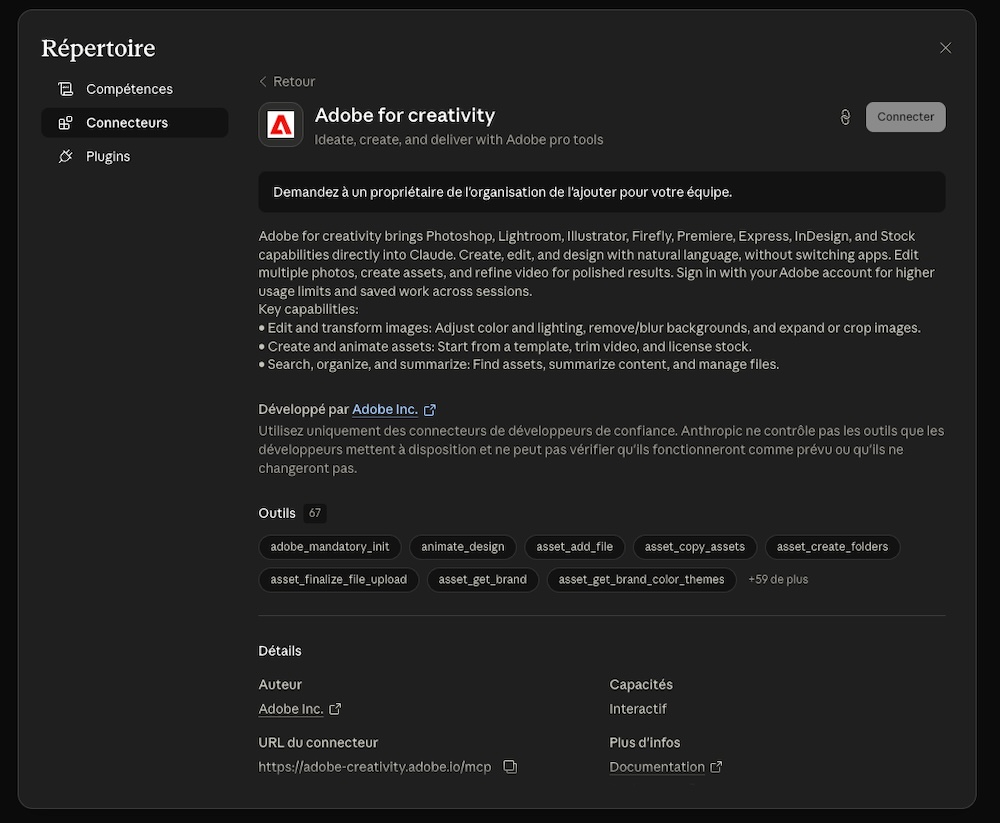Go back using the Retour chevron
The image size is (1000, 823).
point(263,82)
